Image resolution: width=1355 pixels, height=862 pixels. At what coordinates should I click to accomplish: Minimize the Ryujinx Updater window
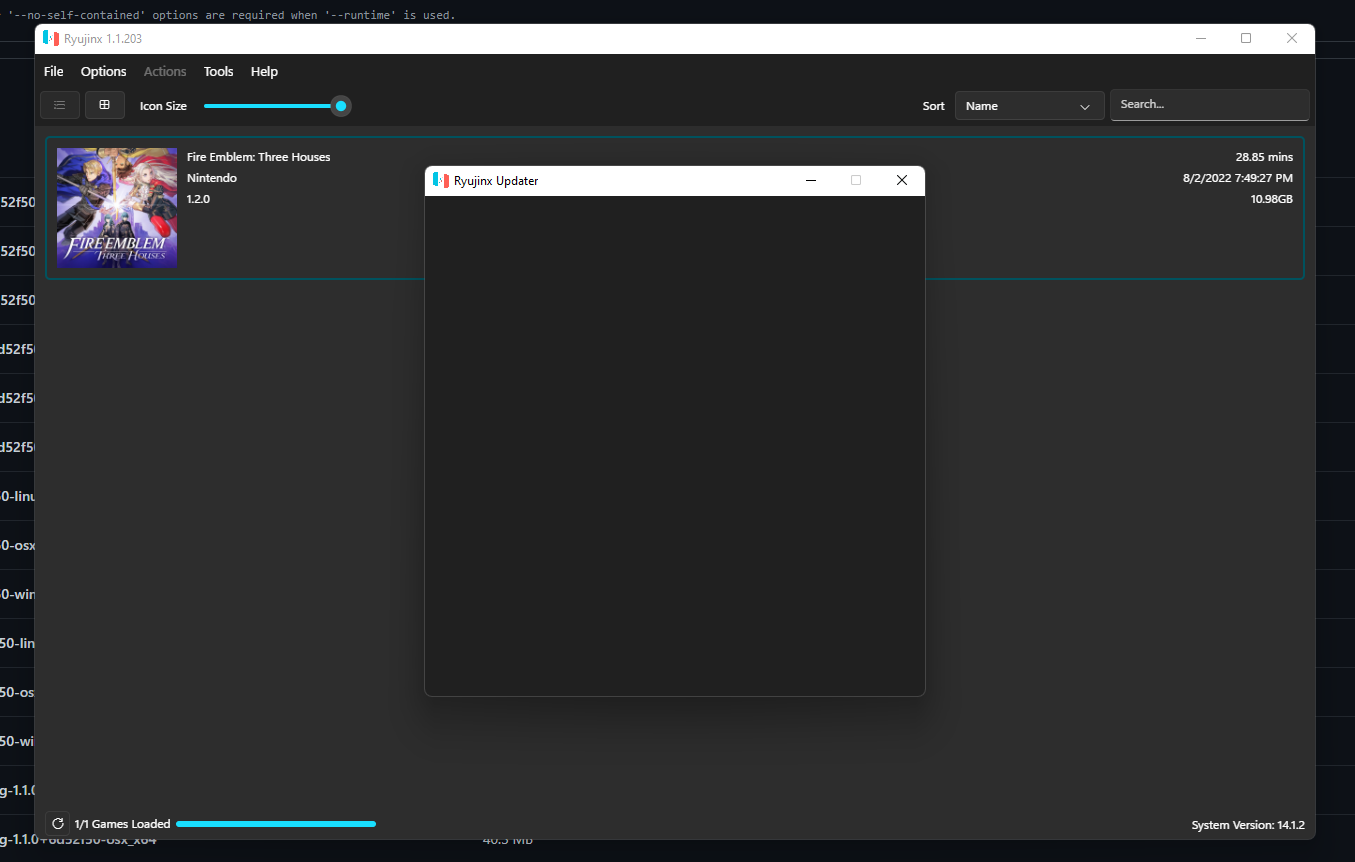(811, 180)
